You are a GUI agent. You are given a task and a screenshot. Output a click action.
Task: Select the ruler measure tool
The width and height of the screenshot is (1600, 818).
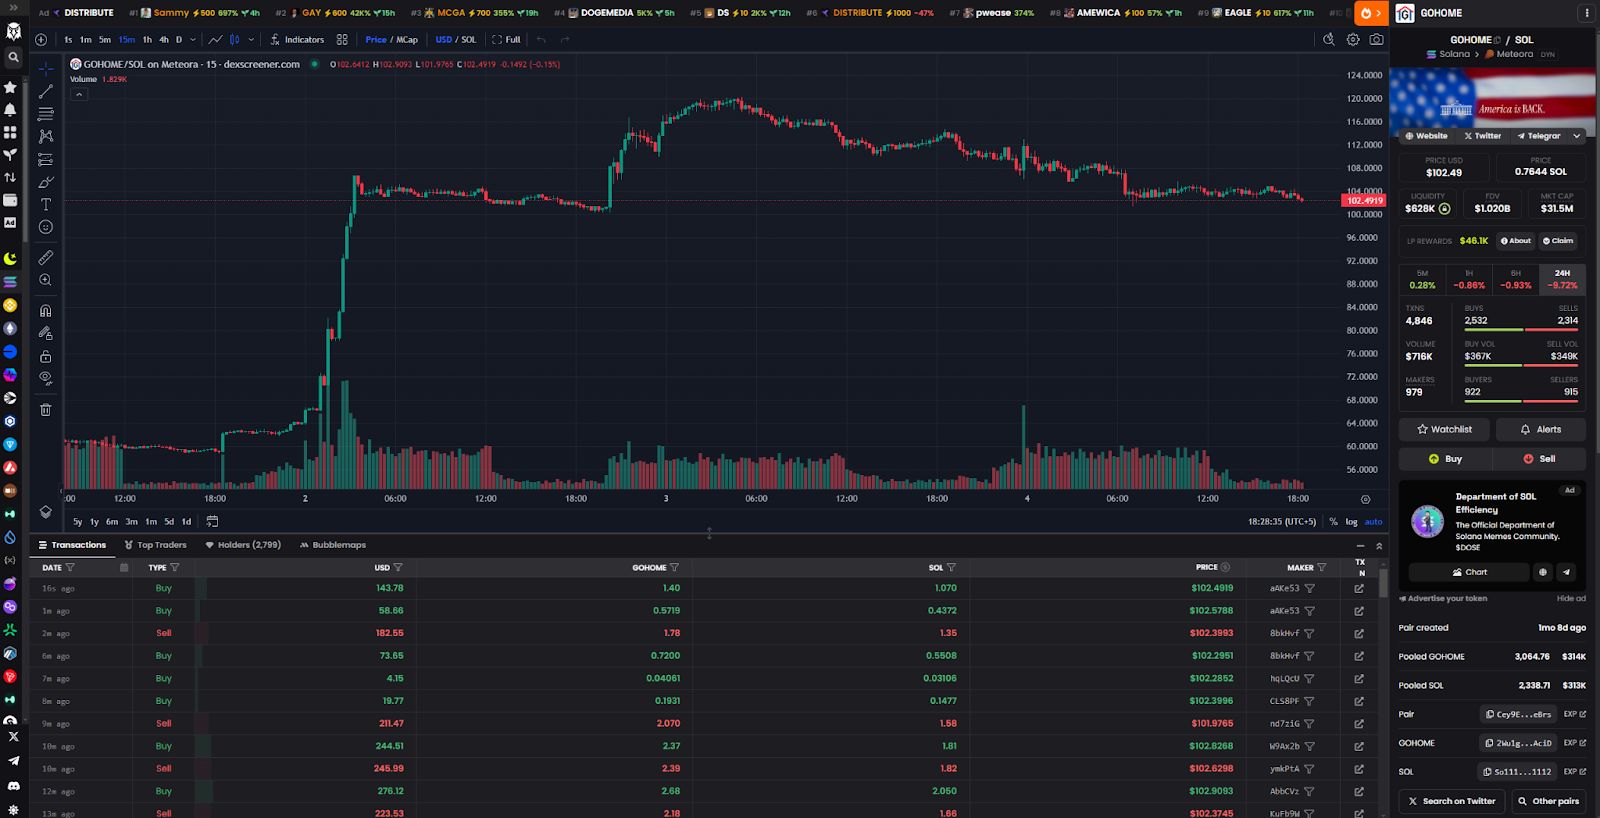(x=45, y=257)
